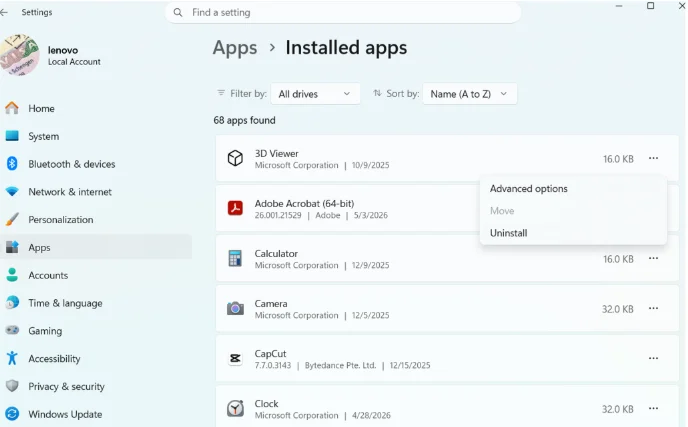688x427 pixels.
Task: Click the Camera app name
Action: tap(271, 304)
